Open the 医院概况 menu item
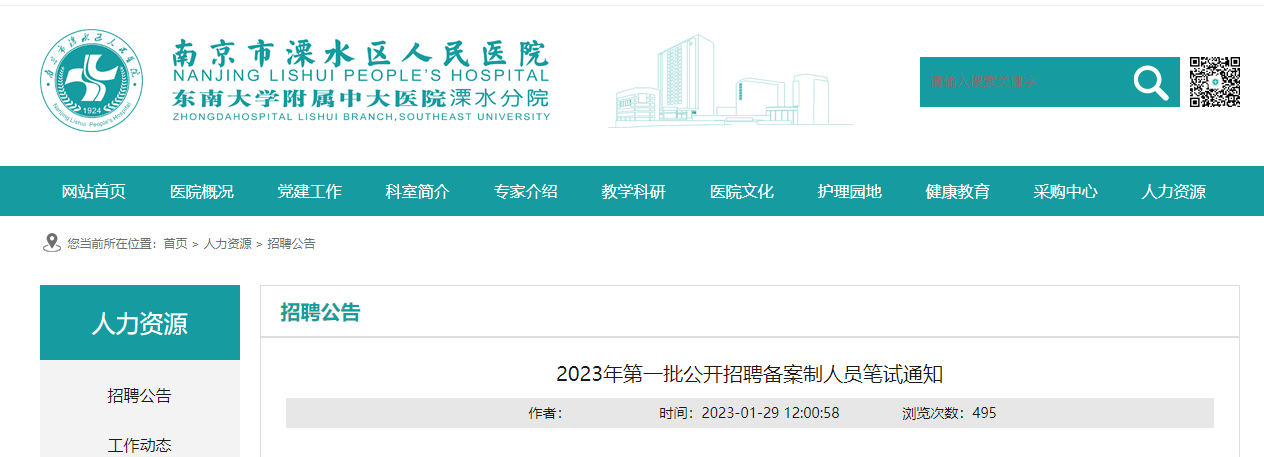This screenshot has width=1264, height=457. coord(202,192)
